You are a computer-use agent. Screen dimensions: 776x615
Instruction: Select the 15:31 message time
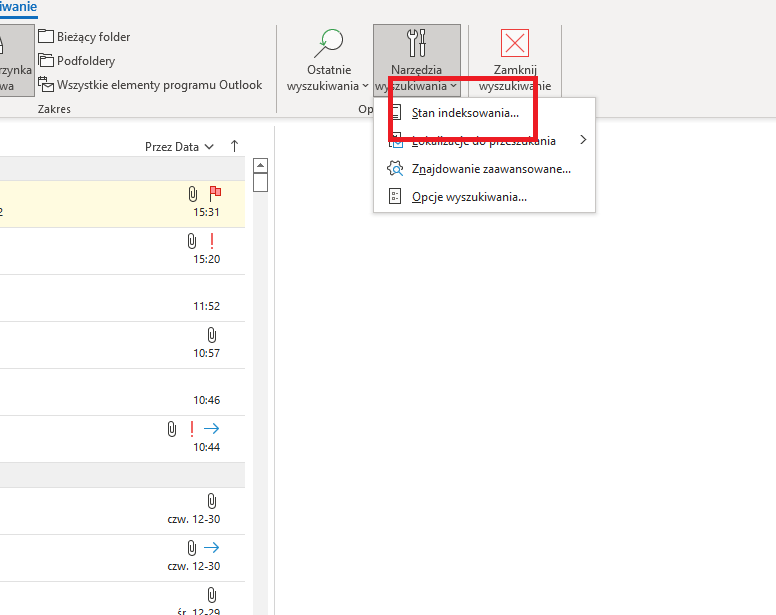click(x=206, y=212)
